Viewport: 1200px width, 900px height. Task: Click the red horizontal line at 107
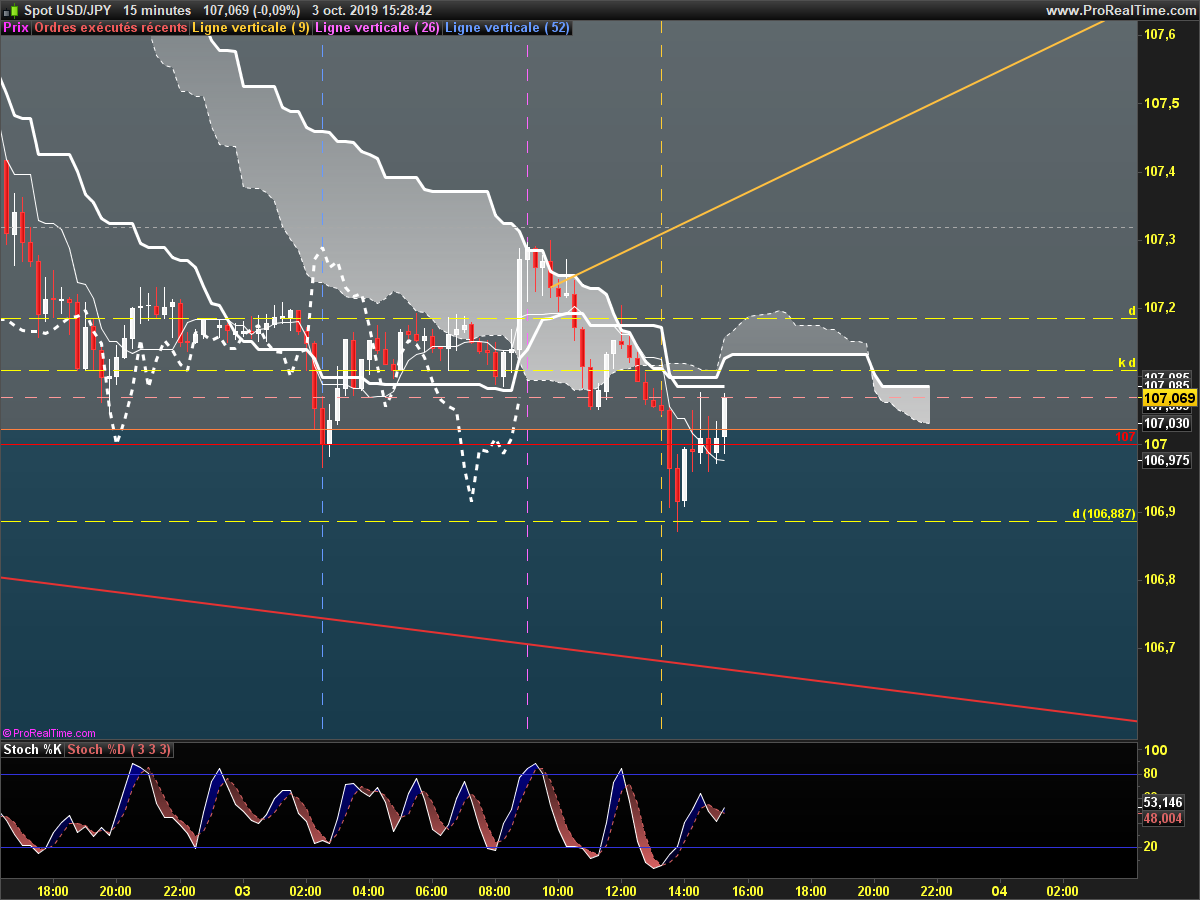[569, 444]
